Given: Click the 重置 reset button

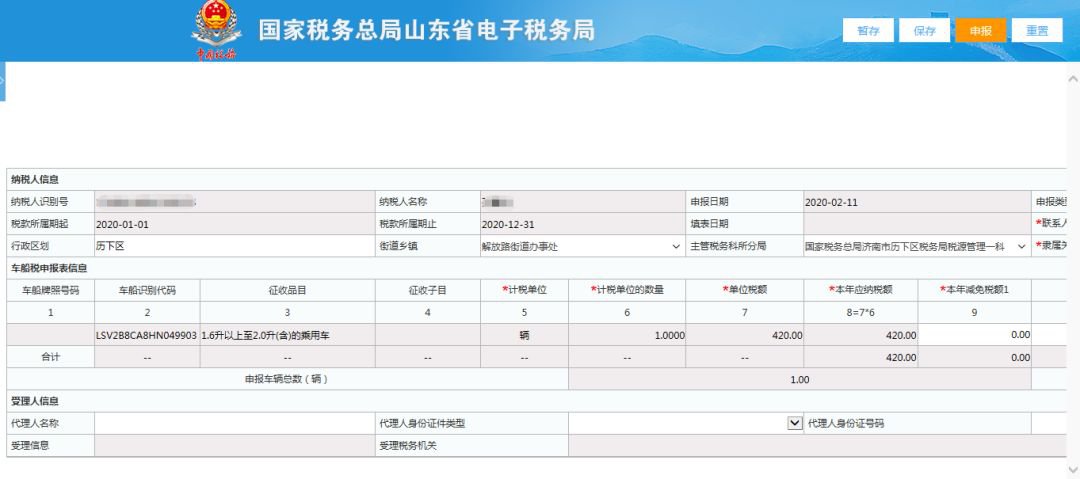Looking at the screenshot, I should click(1037, 31).
